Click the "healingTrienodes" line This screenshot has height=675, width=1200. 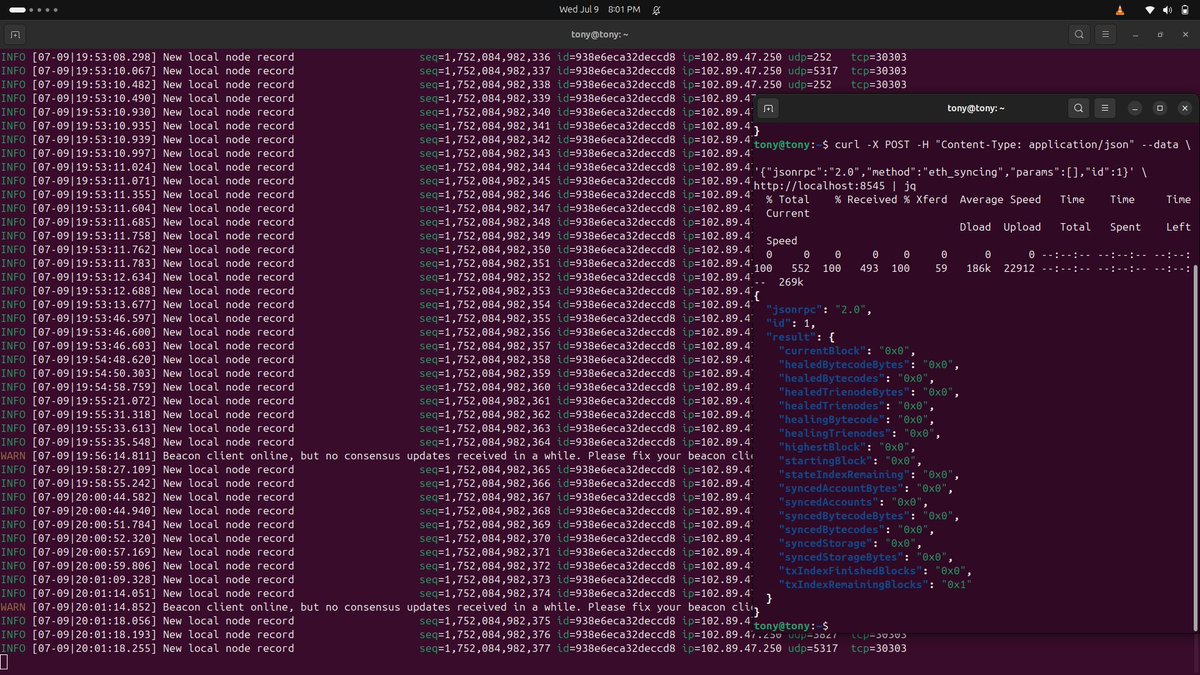[860, 433]
